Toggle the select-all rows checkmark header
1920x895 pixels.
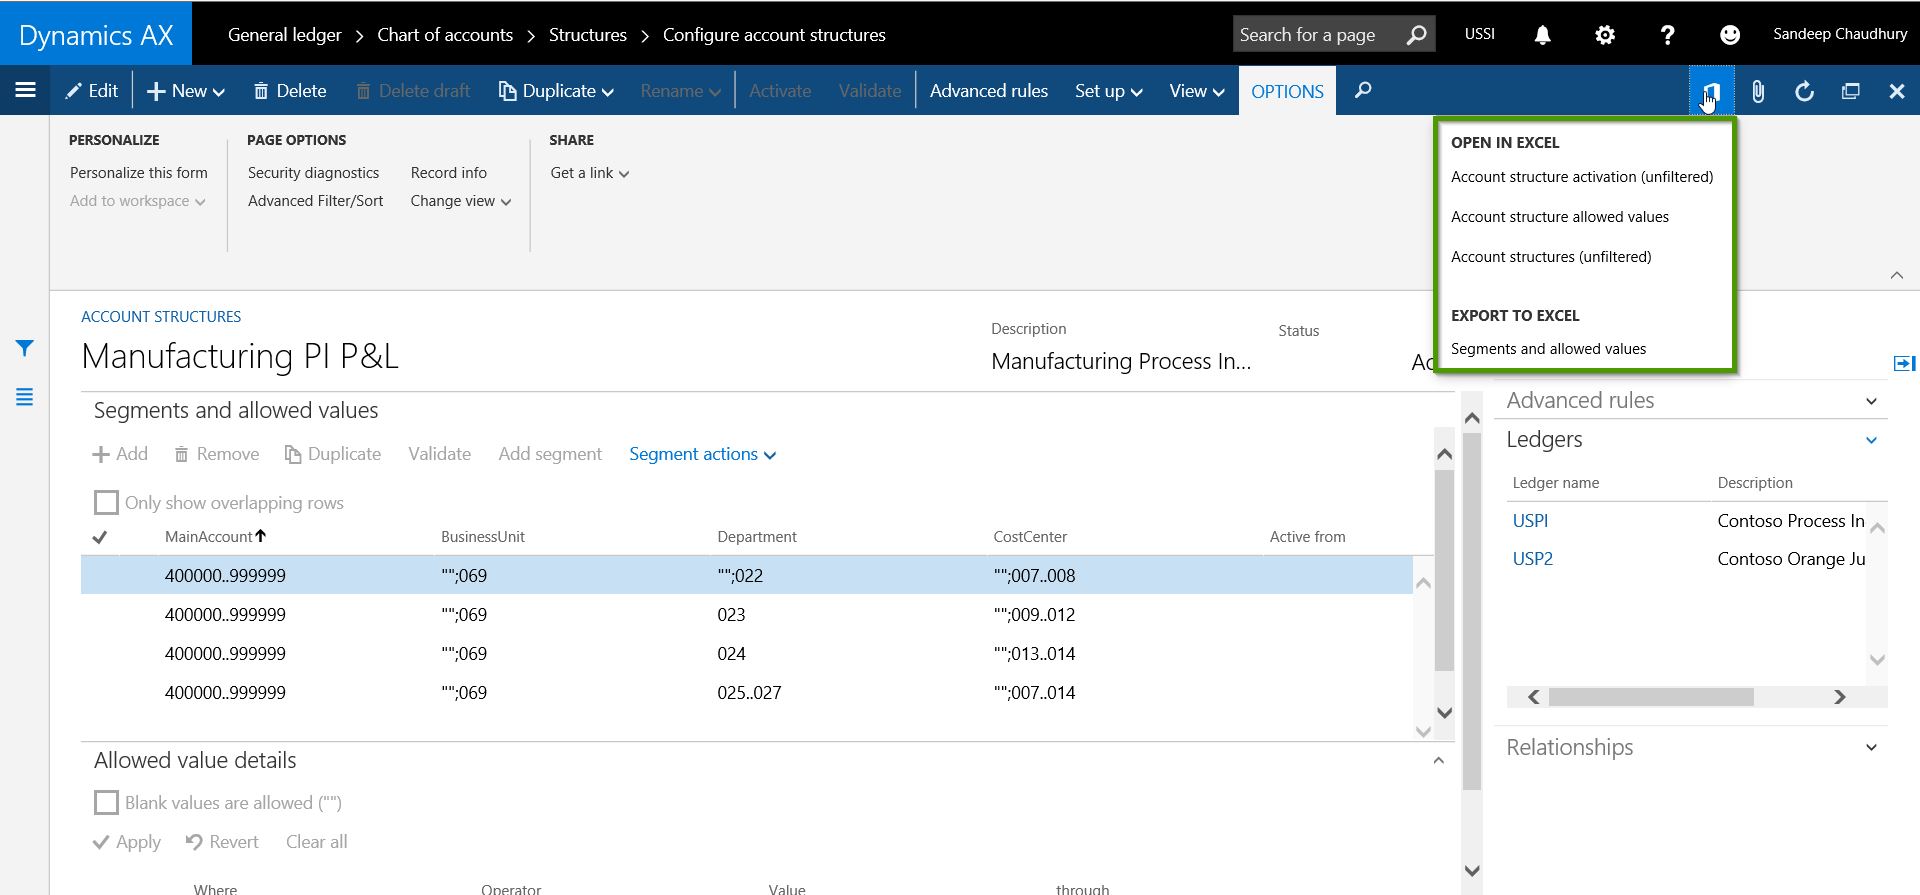coord(100,537)
